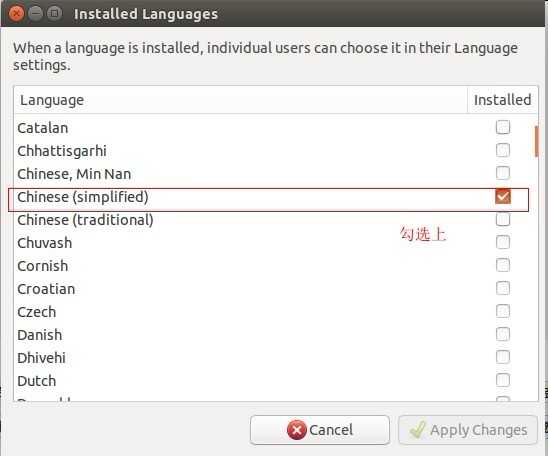This screenshot has width=548, height=456.
Task: Tick the Cornish installed checkbox
Action: click(x=503, y=265)
